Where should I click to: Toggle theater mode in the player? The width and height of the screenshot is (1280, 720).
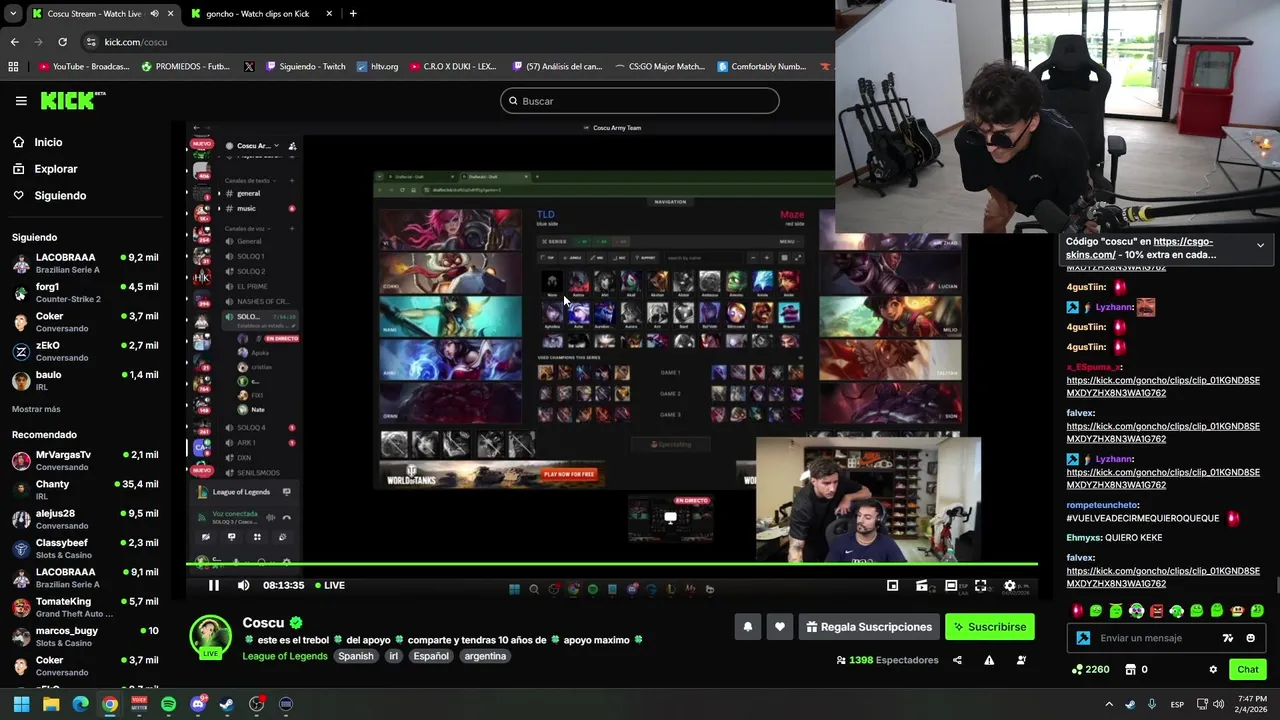coord(951,586)
